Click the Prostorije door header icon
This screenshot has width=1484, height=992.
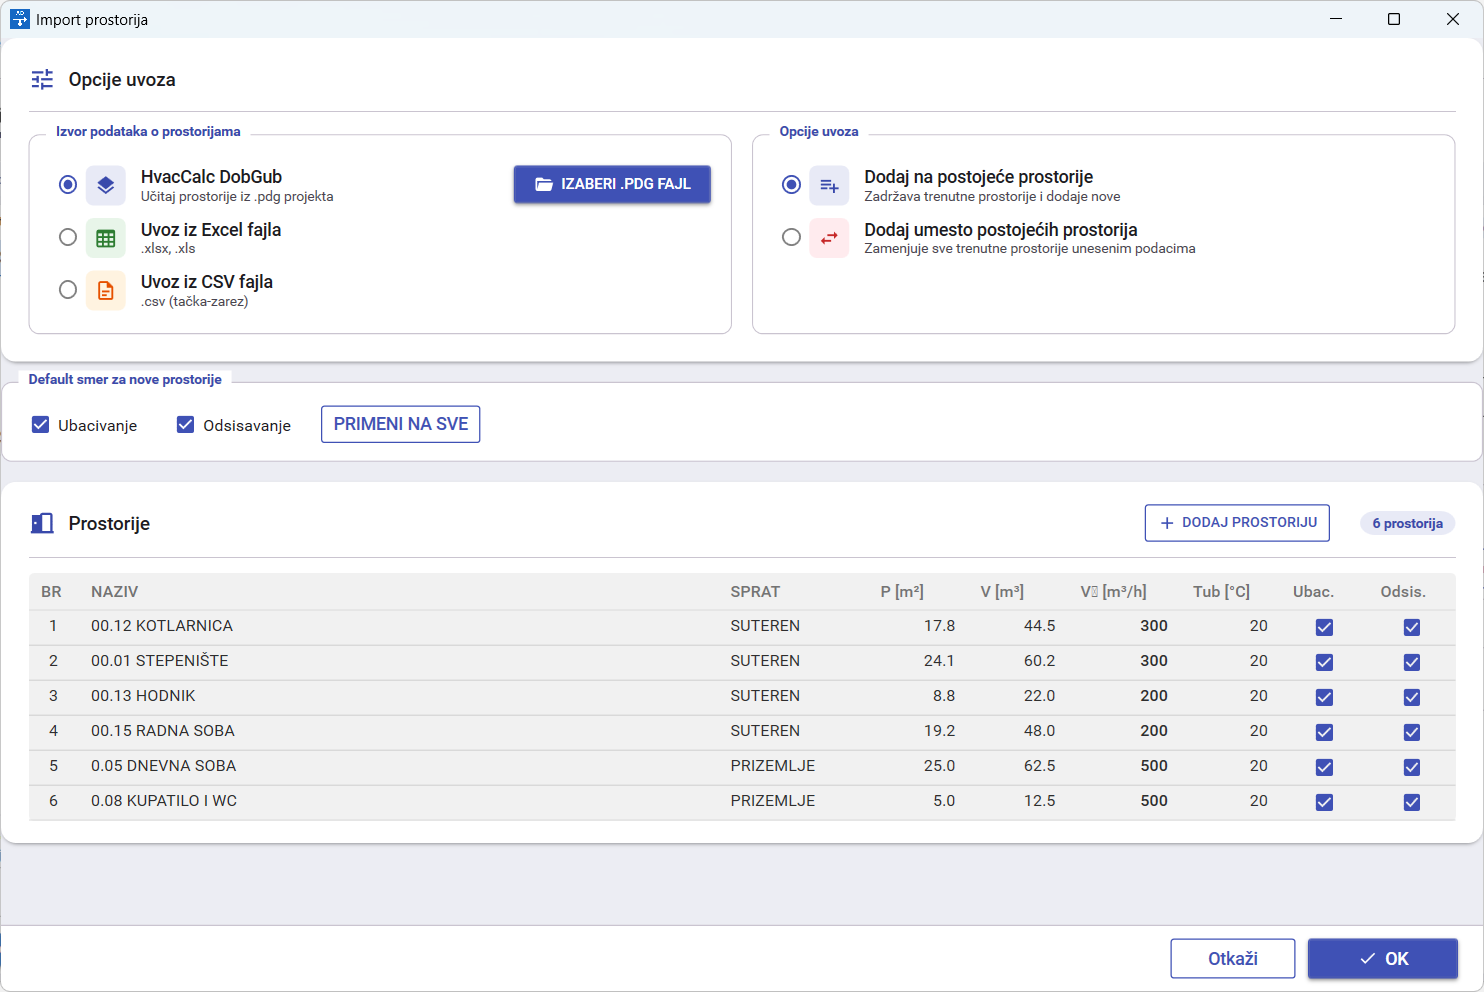click(x=42, y=523)
